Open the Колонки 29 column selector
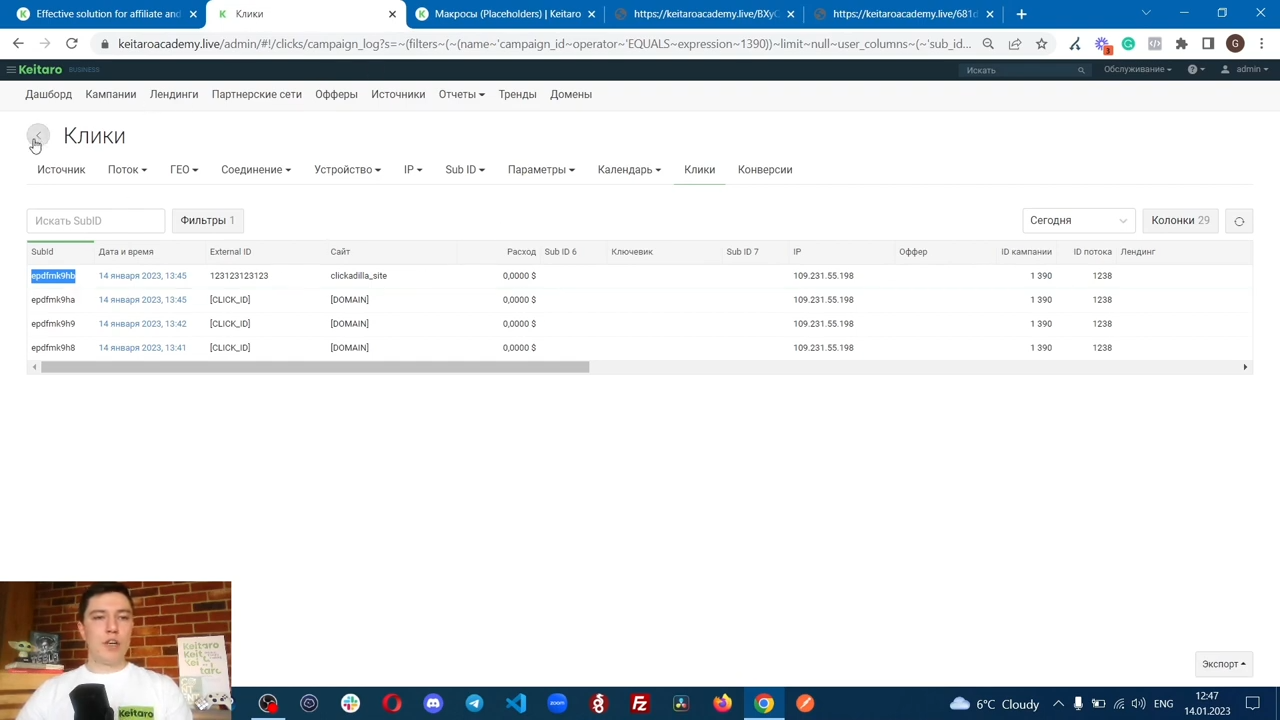Viewport: 1280px width, 720px height. tap(1180, 221)
